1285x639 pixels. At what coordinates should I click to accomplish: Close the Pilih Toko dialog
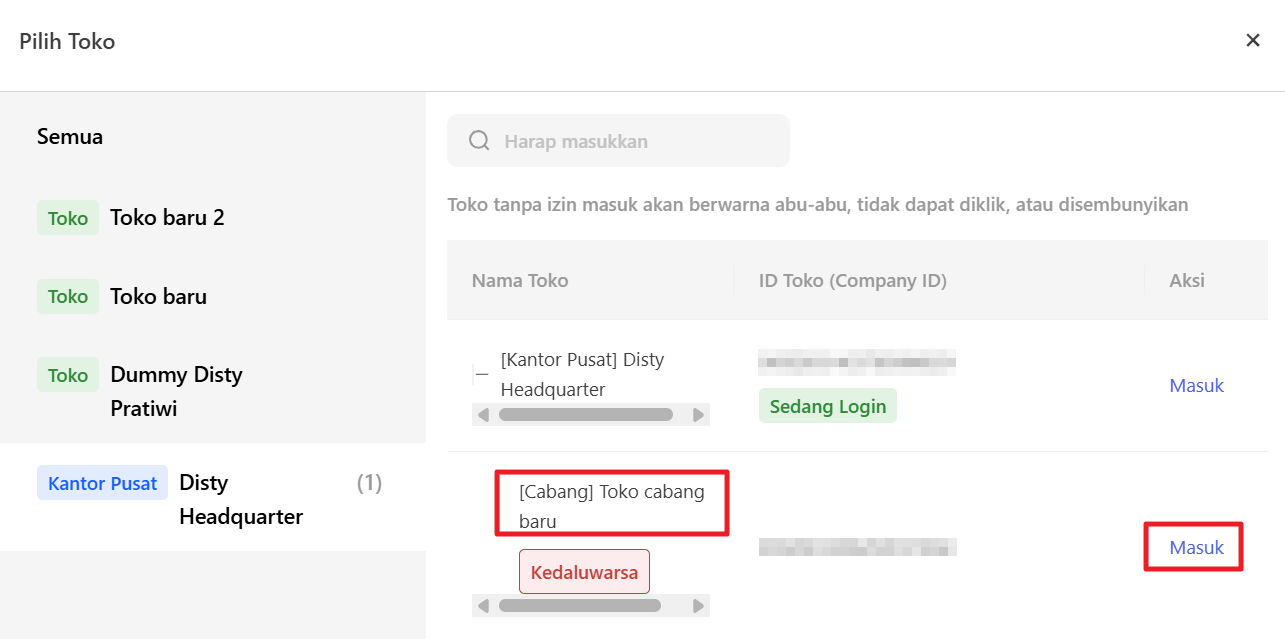(x=1252, y=41)
